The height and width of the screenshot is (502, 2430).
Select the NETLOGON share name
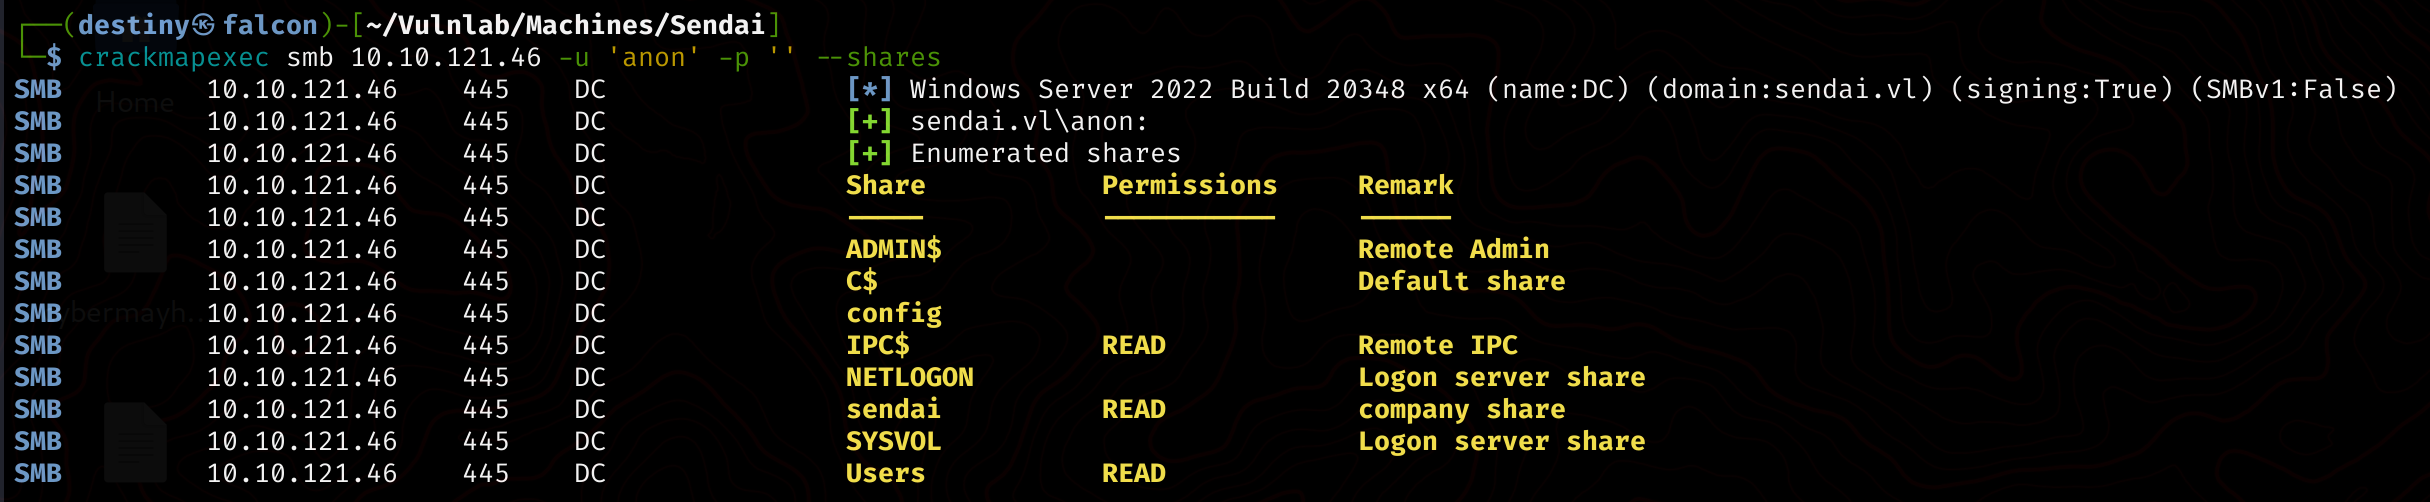909,377
